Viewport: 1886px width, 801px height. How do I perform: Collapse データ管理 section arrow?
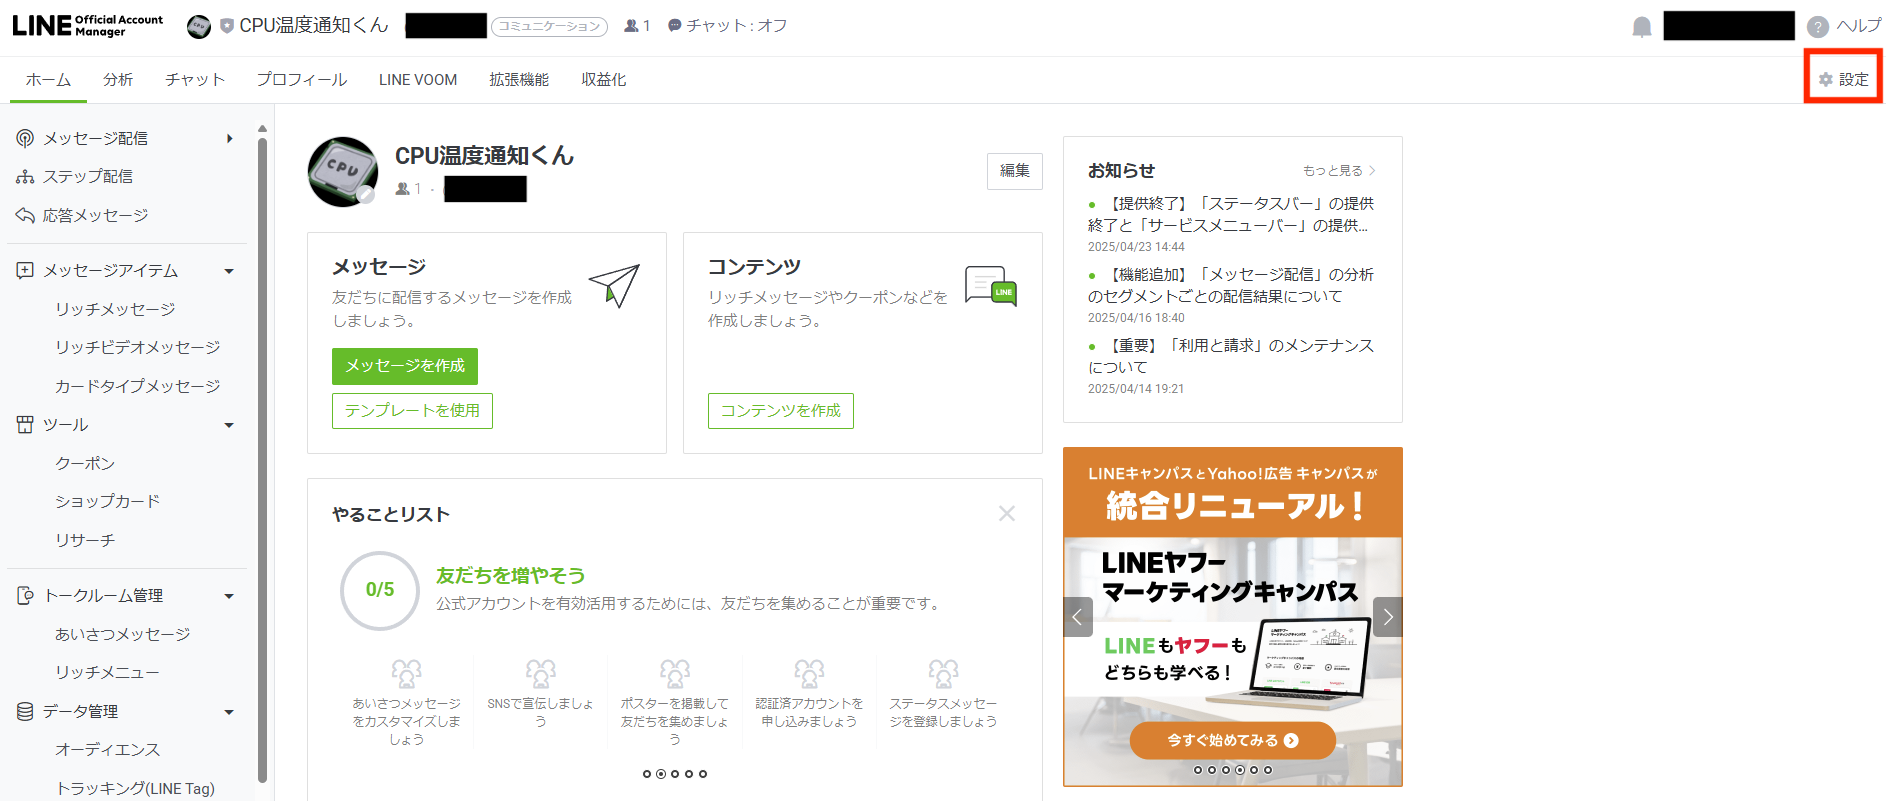229,712
